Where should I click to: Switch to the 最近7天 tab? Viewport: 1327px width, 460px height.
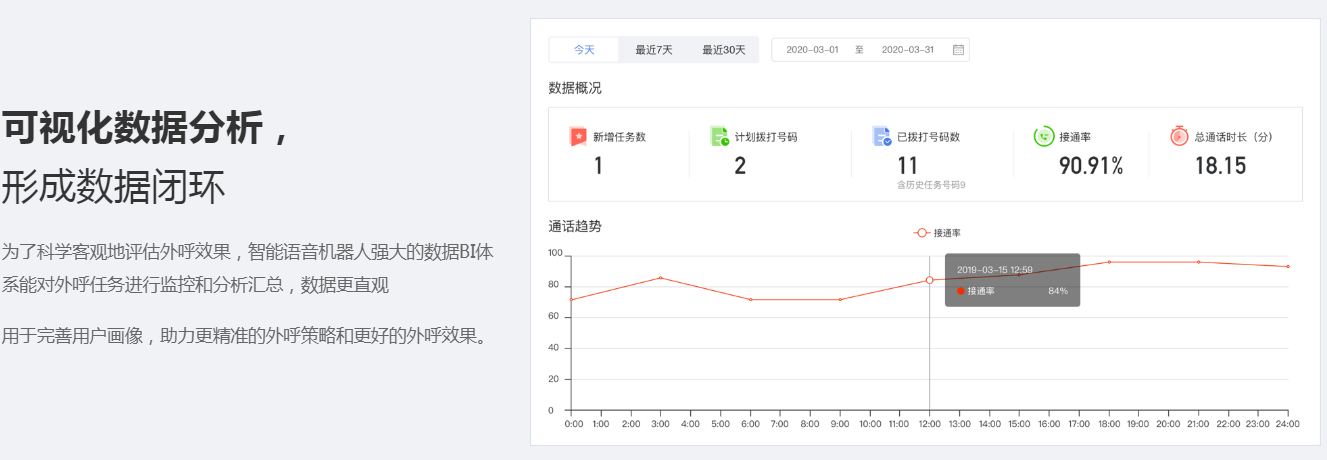coord(654,50)
